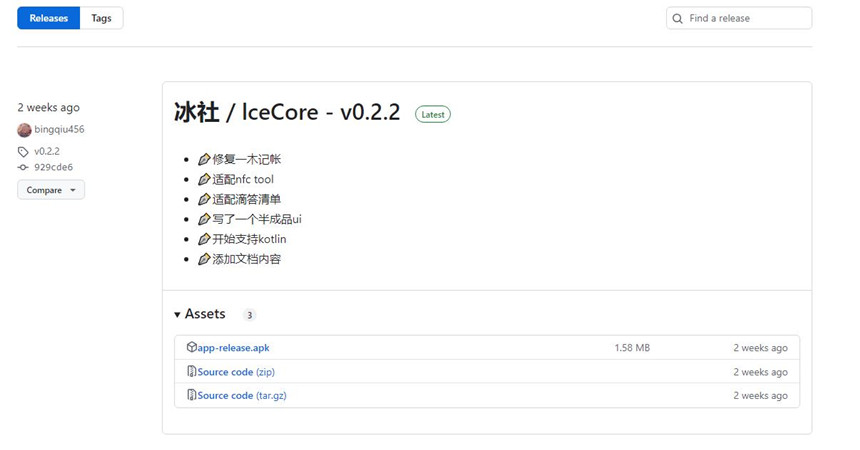
Task: Click the 2 weeks ago release date in sidebar
Action: (48, 108)
